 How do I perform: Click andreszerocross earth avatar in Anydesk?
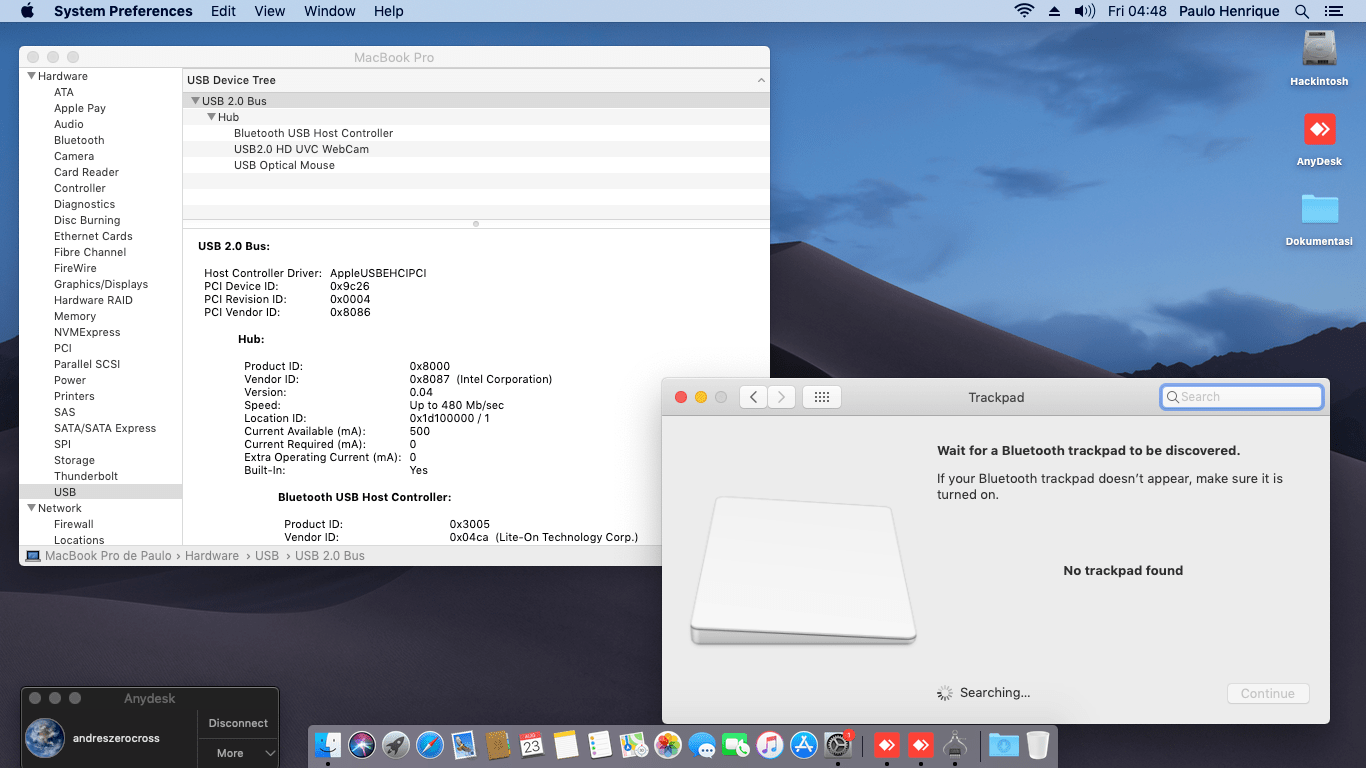(45, 738)
